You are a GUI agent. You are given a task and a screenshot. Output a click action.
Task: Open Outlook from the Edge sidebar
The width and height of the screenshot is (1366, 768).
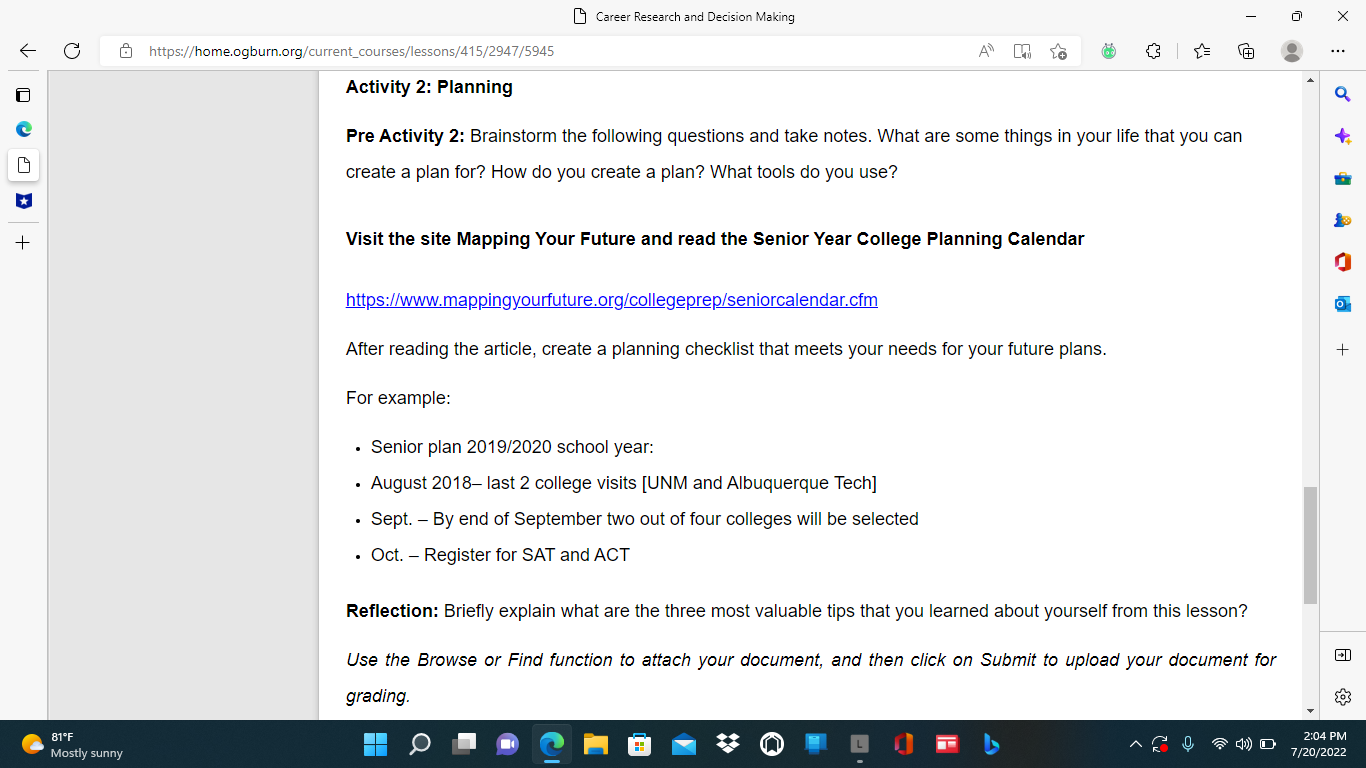click(1343, 304)
